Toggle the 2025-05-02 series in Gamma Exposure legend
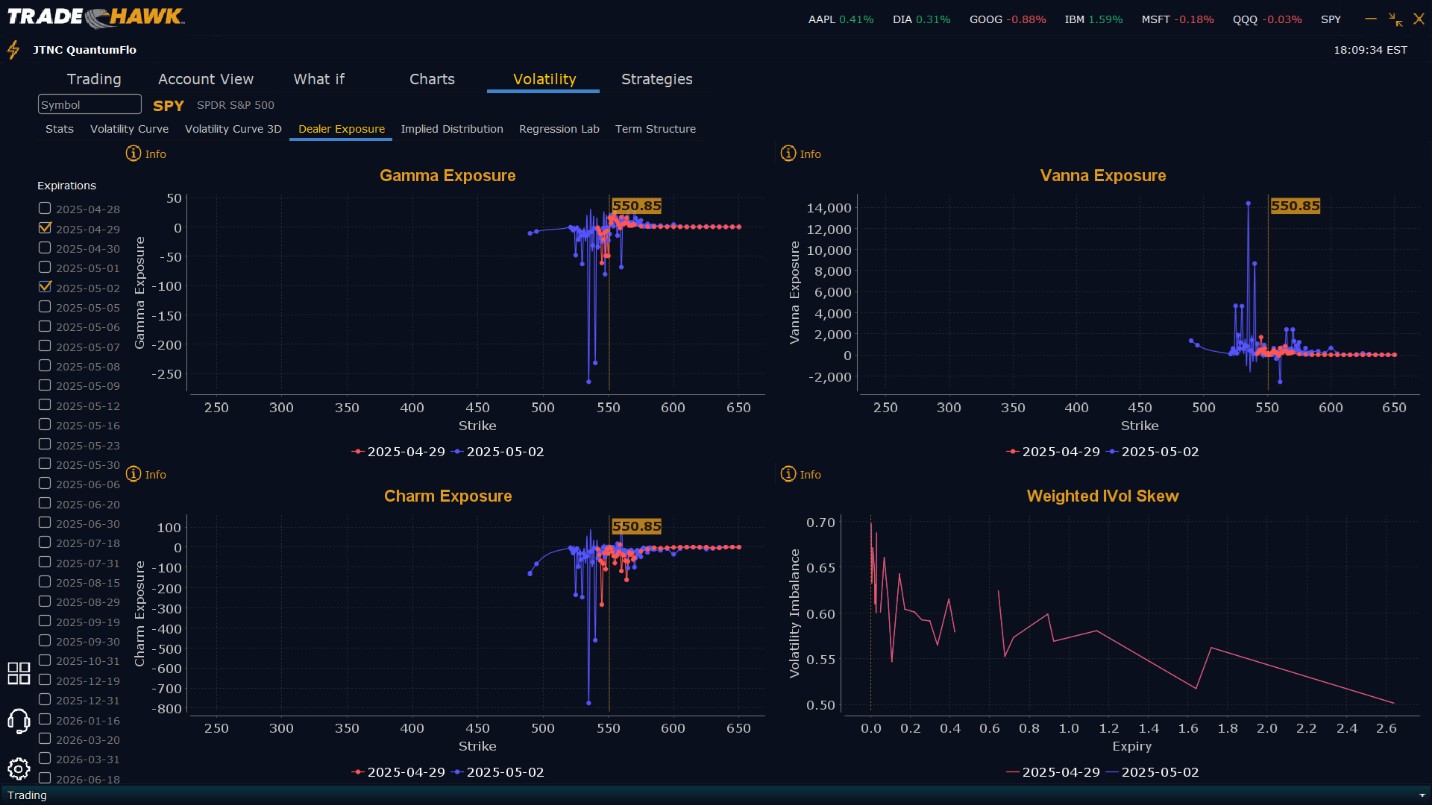This screenshot has height=805, width=1432. pos(498,452)
